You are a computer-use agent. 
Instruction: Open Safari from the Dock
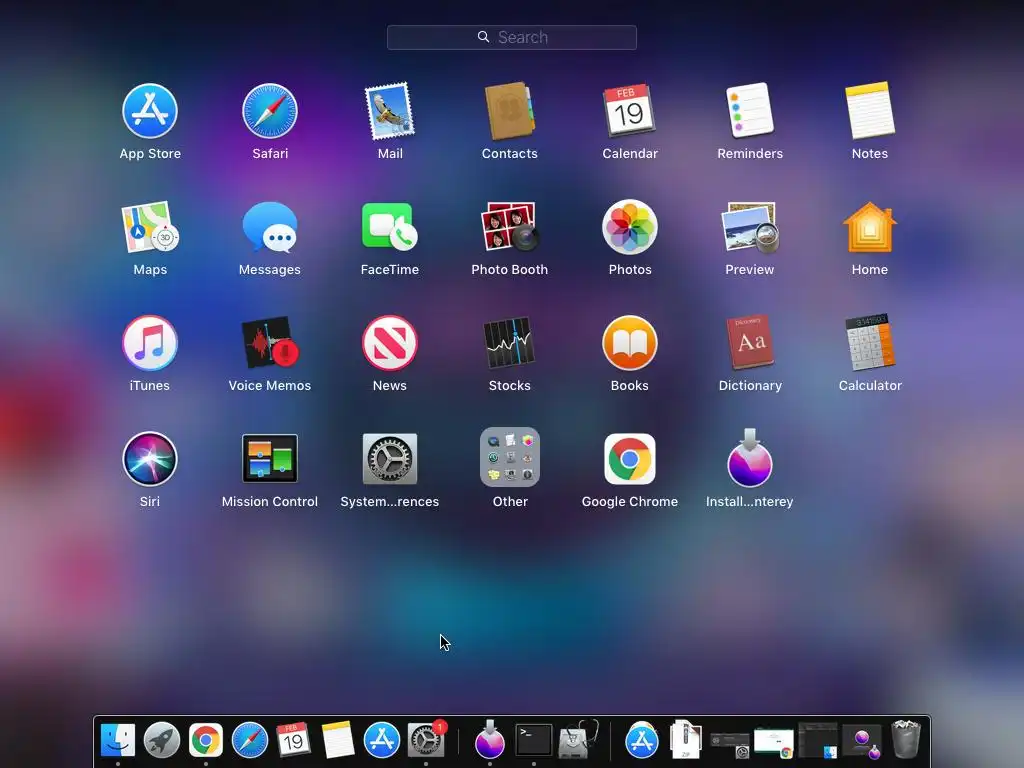[x=249, y=740]
